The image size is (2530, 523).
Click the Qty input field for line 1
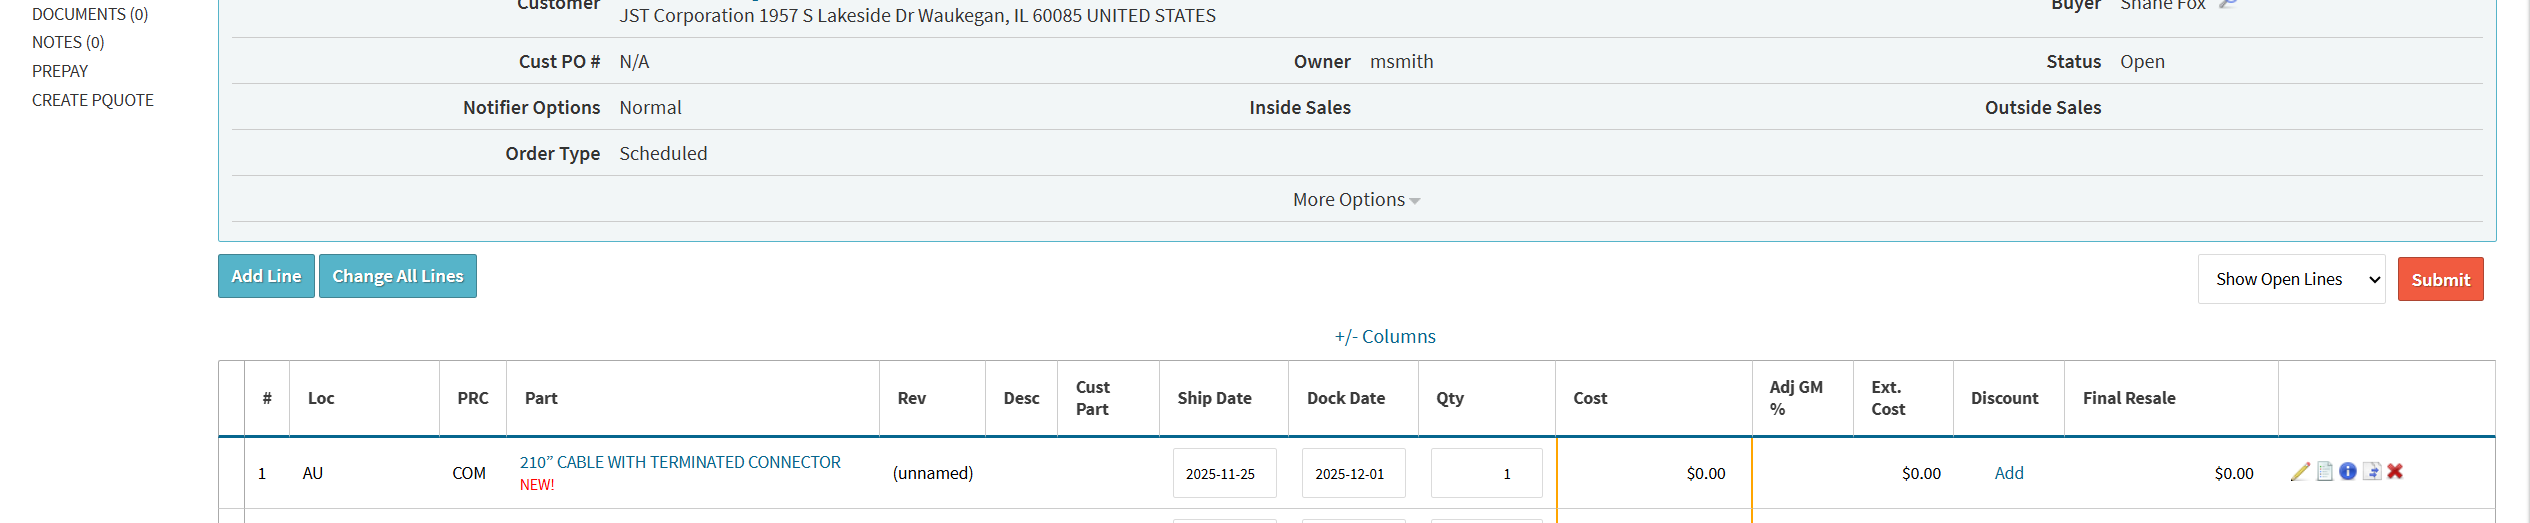coord(1486,474)
